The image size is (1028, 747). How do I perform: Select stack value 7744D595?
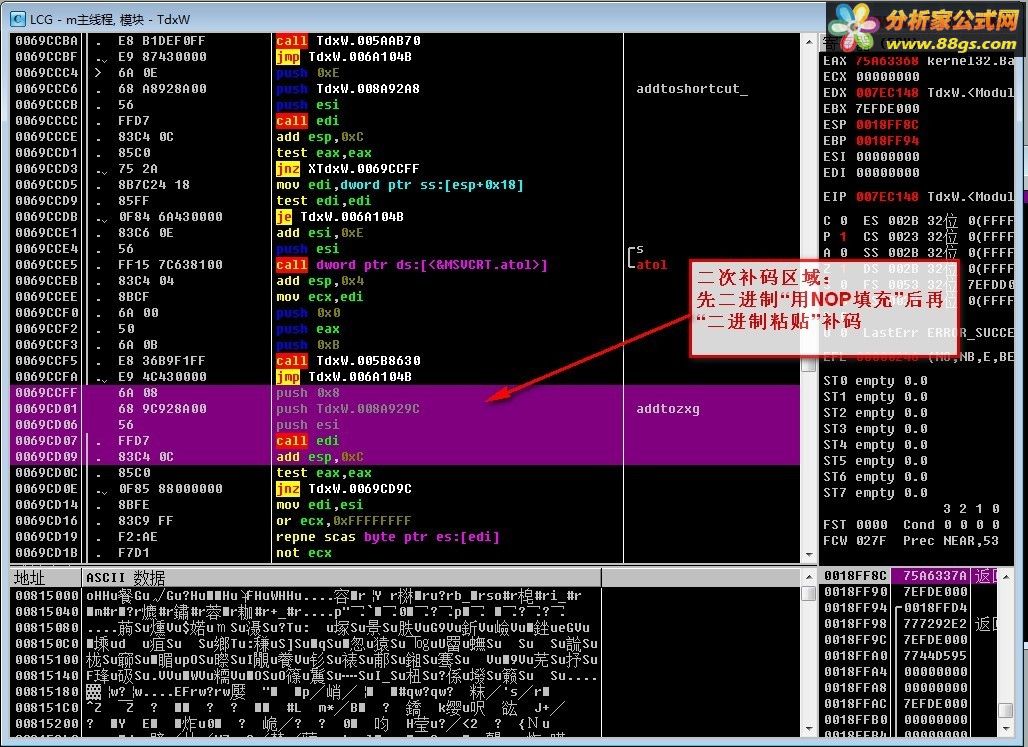(936, 656)
